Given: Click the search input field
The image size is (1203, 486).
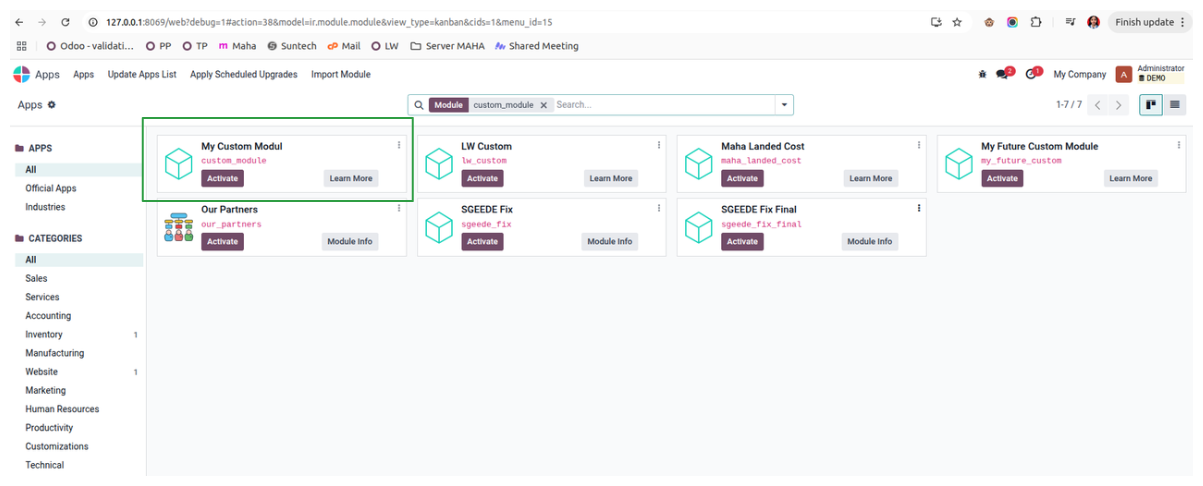Looking at the screenshot, I should point(660,105).
